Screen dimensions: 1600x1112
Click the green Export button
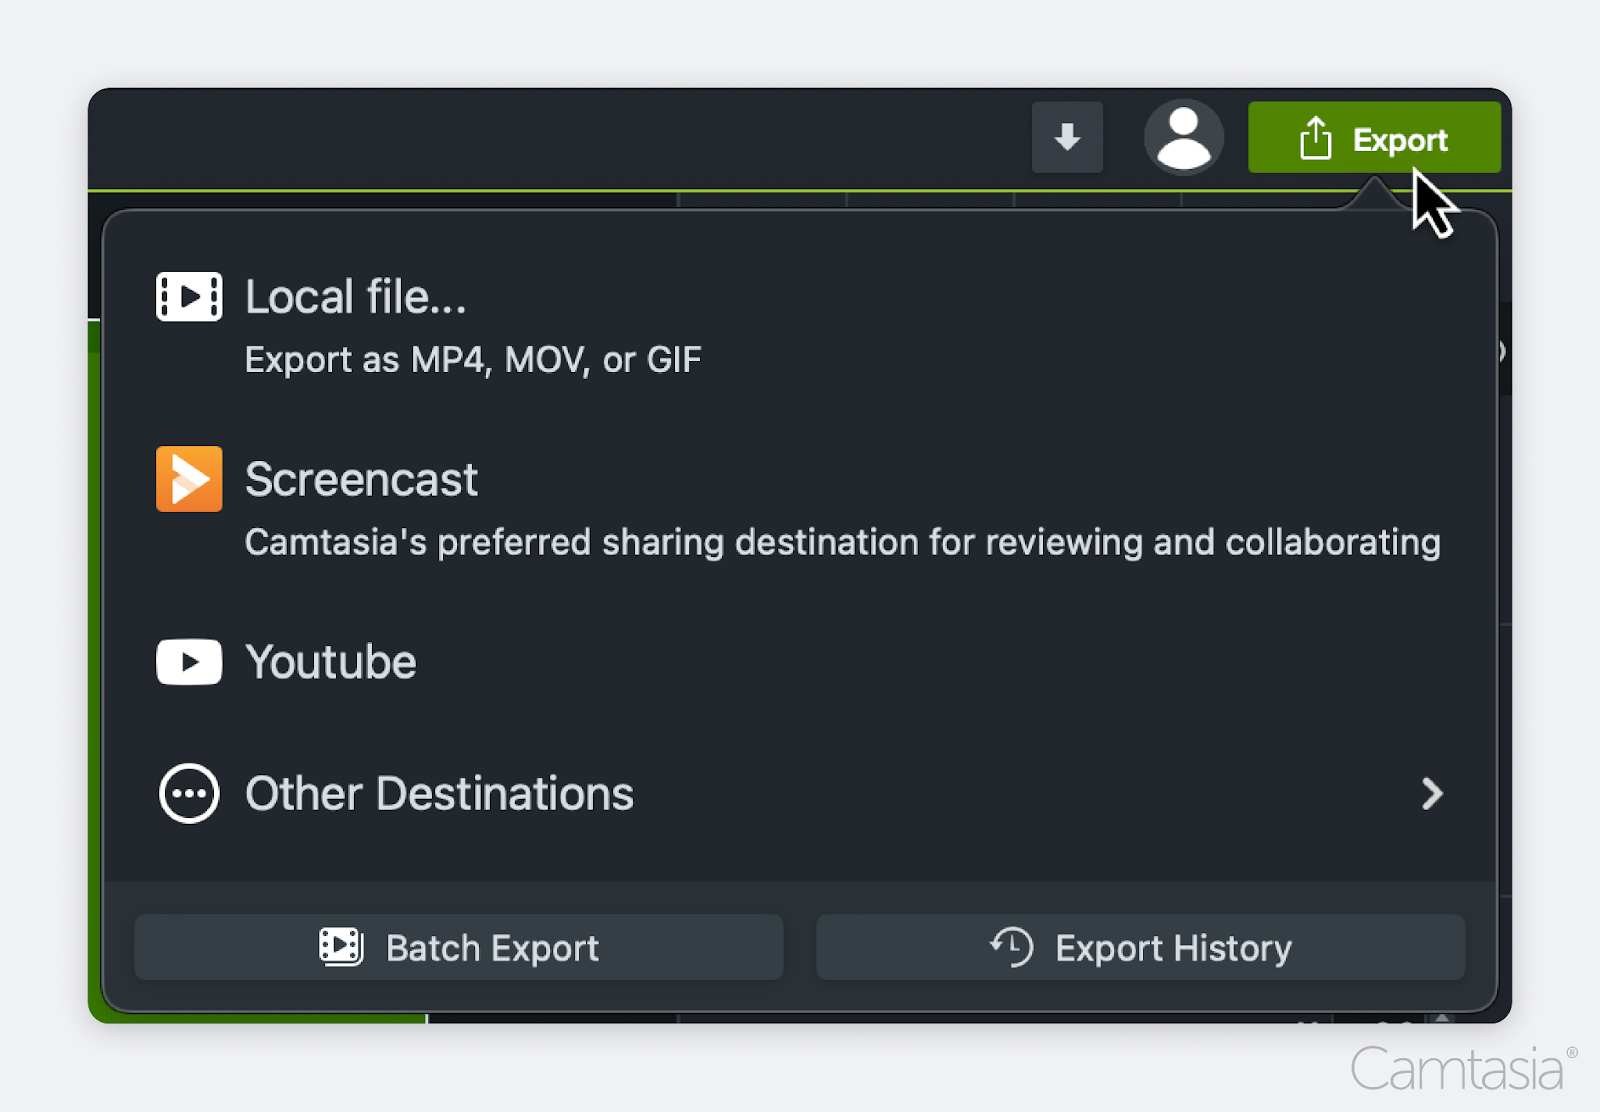(x=1374, y=138)
